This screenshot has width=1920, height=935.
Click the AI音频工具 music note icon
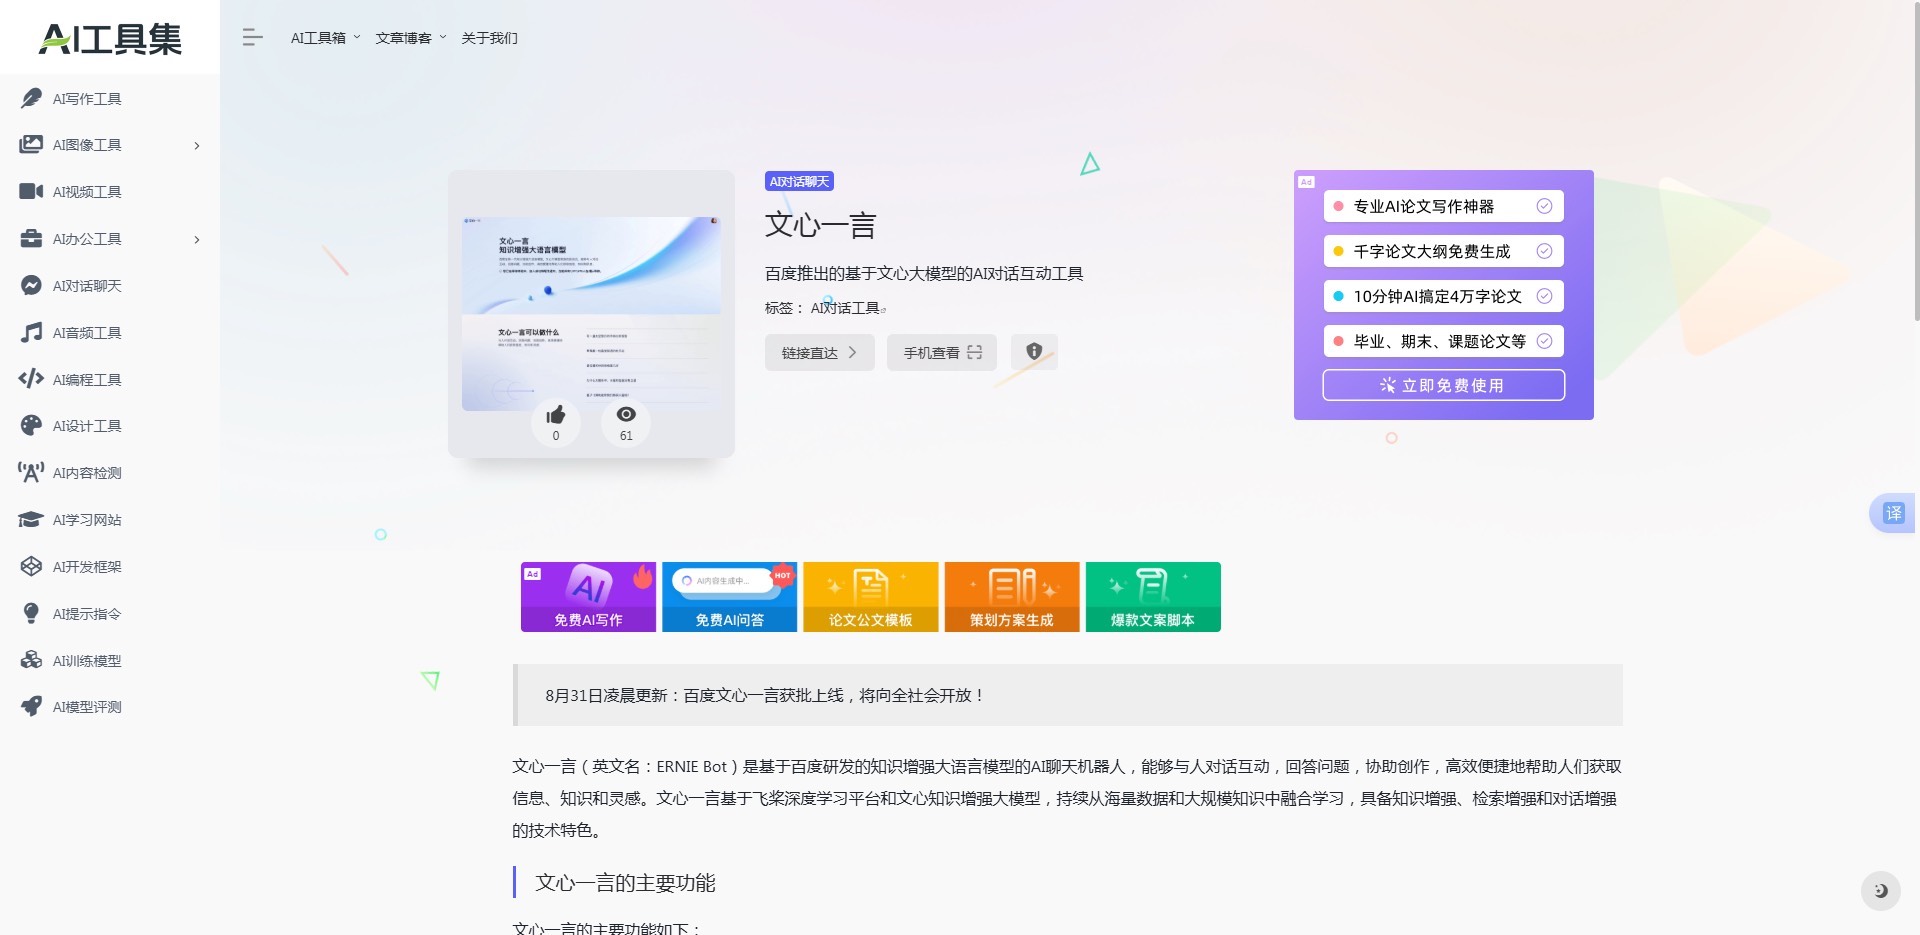tap(31, 332)
